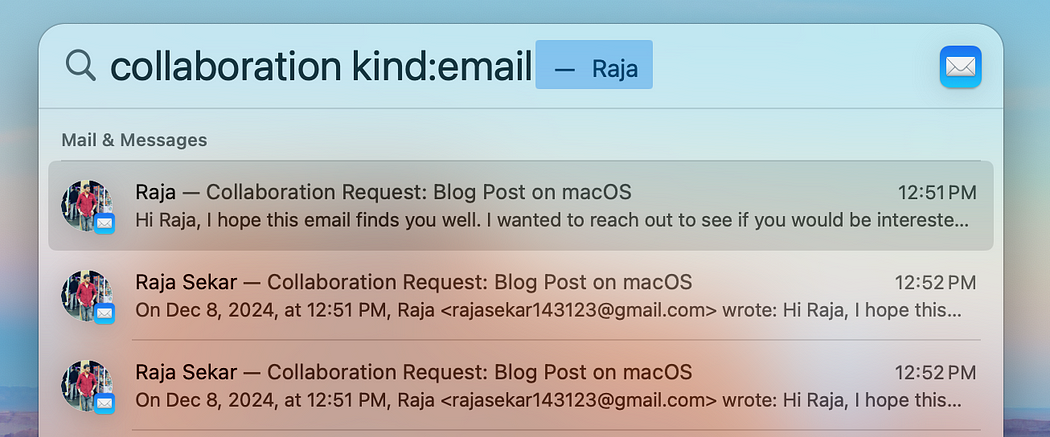Click the mail badge on top result's avatar
The height and width of the screenshot is (437, 1050).
105,223
